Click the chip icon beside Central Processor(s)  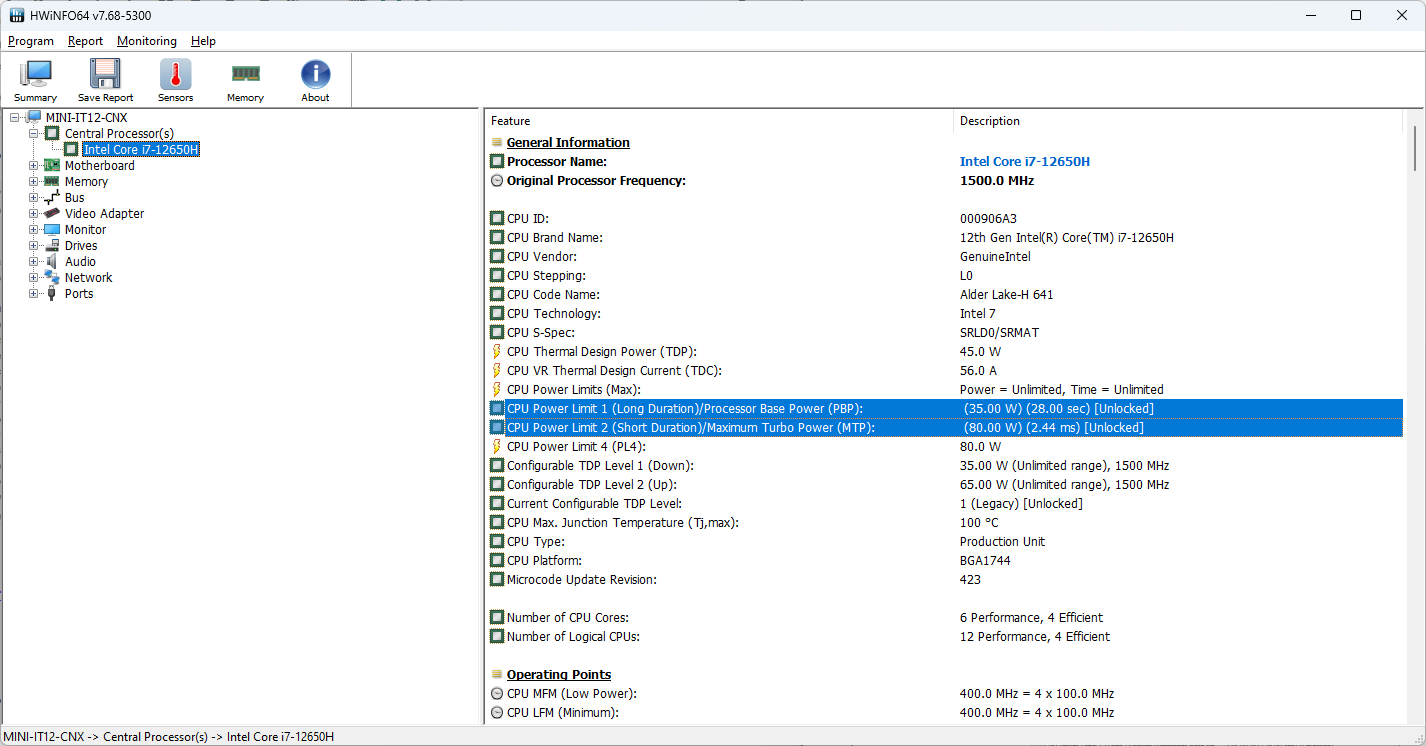(x=52, y=134)
